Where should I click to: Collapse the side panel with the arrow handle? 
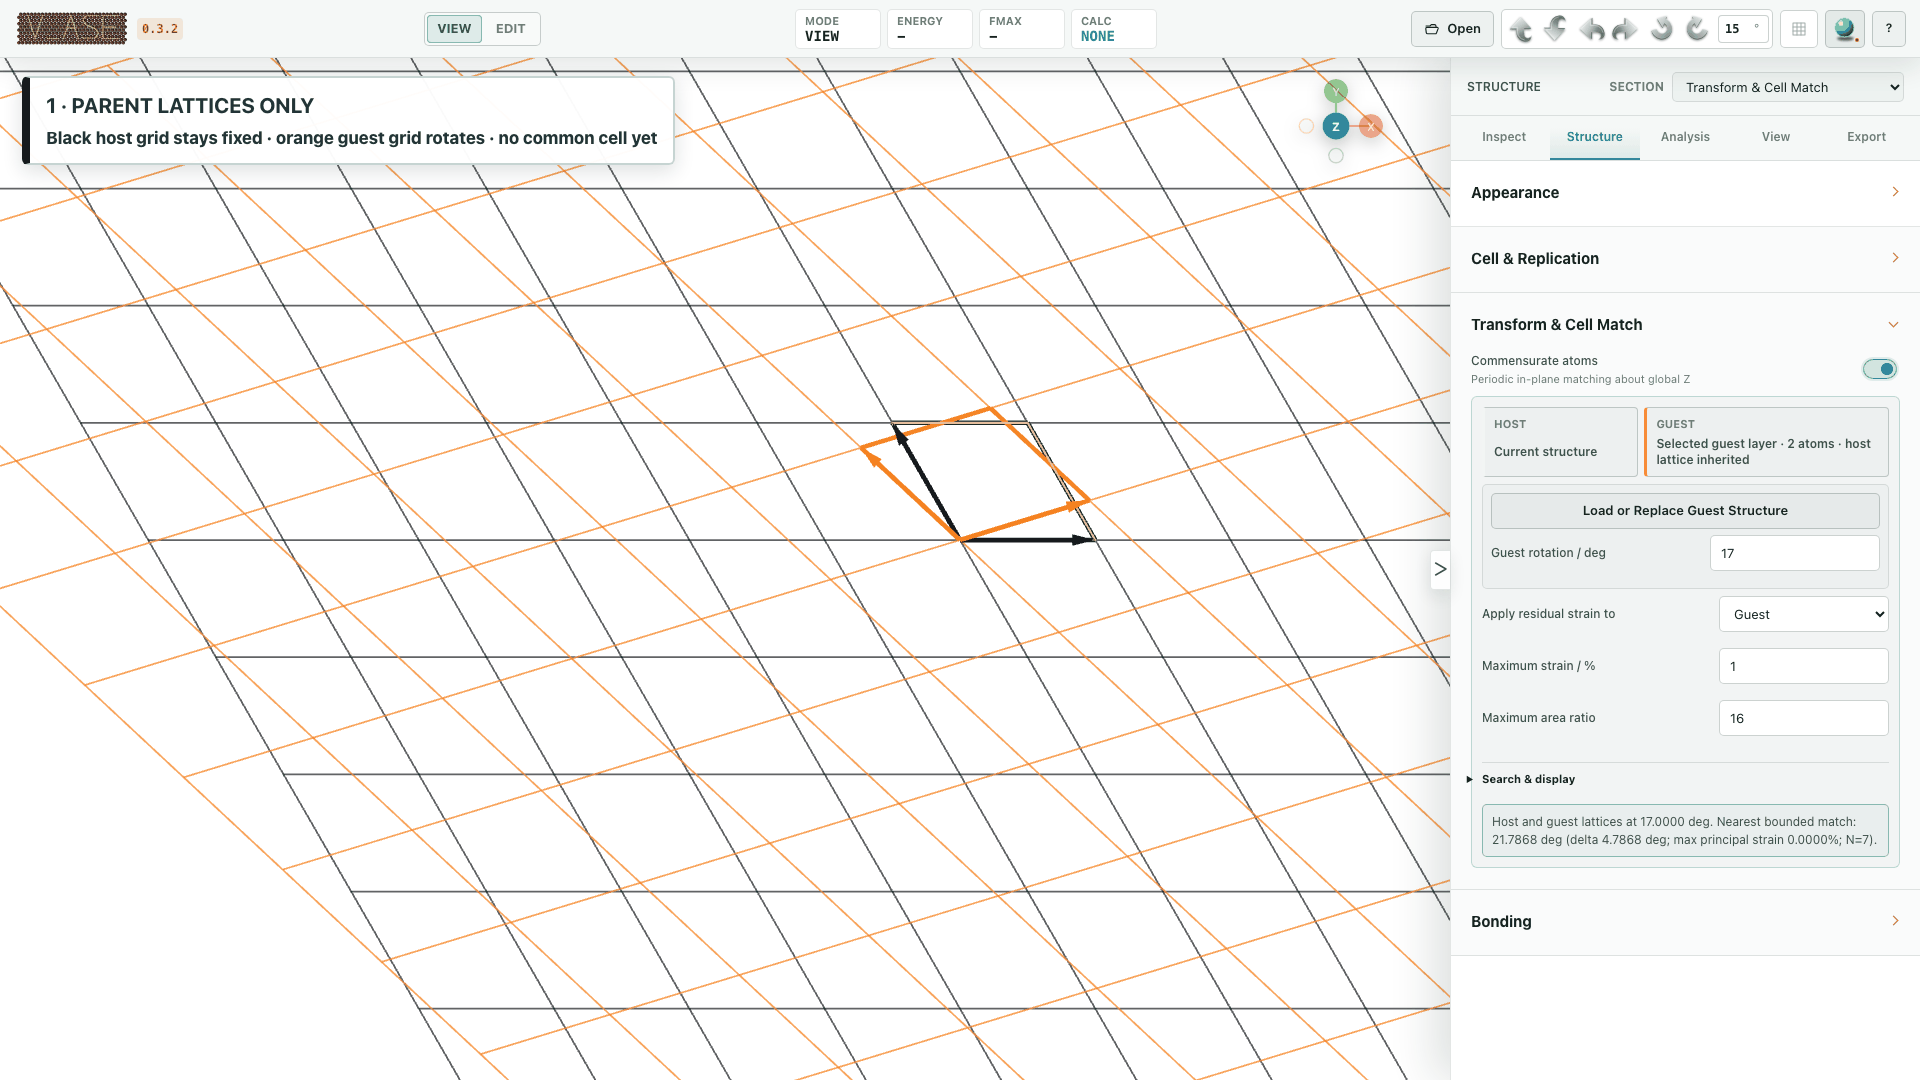click(1440, 569)
